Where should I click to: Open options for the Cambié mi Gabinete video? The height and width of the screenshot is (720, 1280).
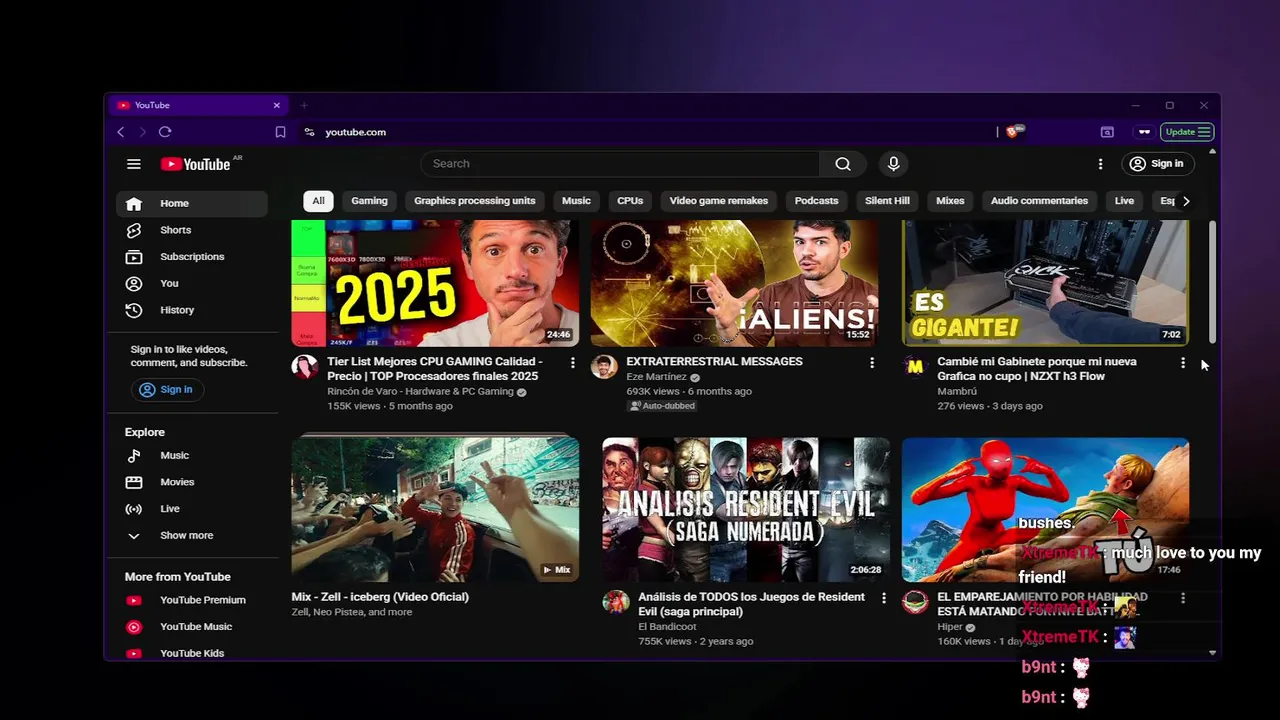pos(1183,362)
